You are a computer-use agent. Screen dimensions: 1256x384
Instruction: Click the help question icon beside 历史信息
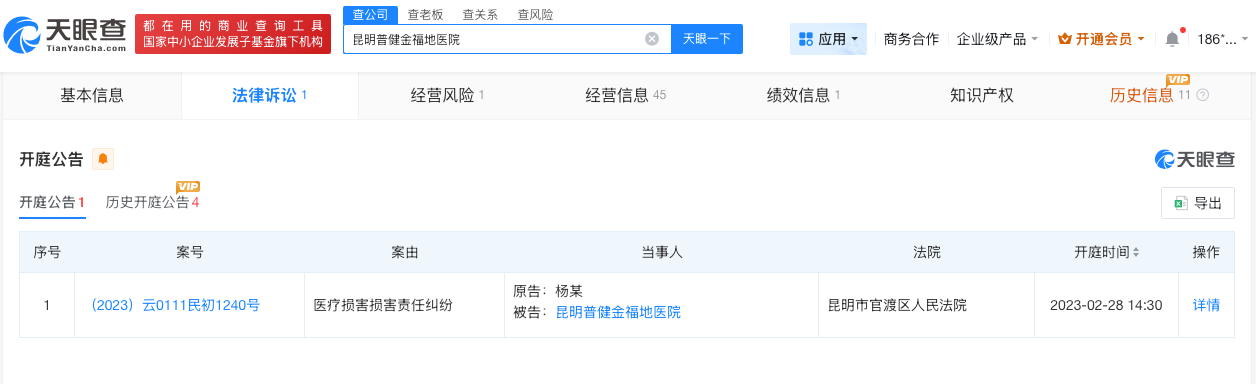tap(1202, 96)
